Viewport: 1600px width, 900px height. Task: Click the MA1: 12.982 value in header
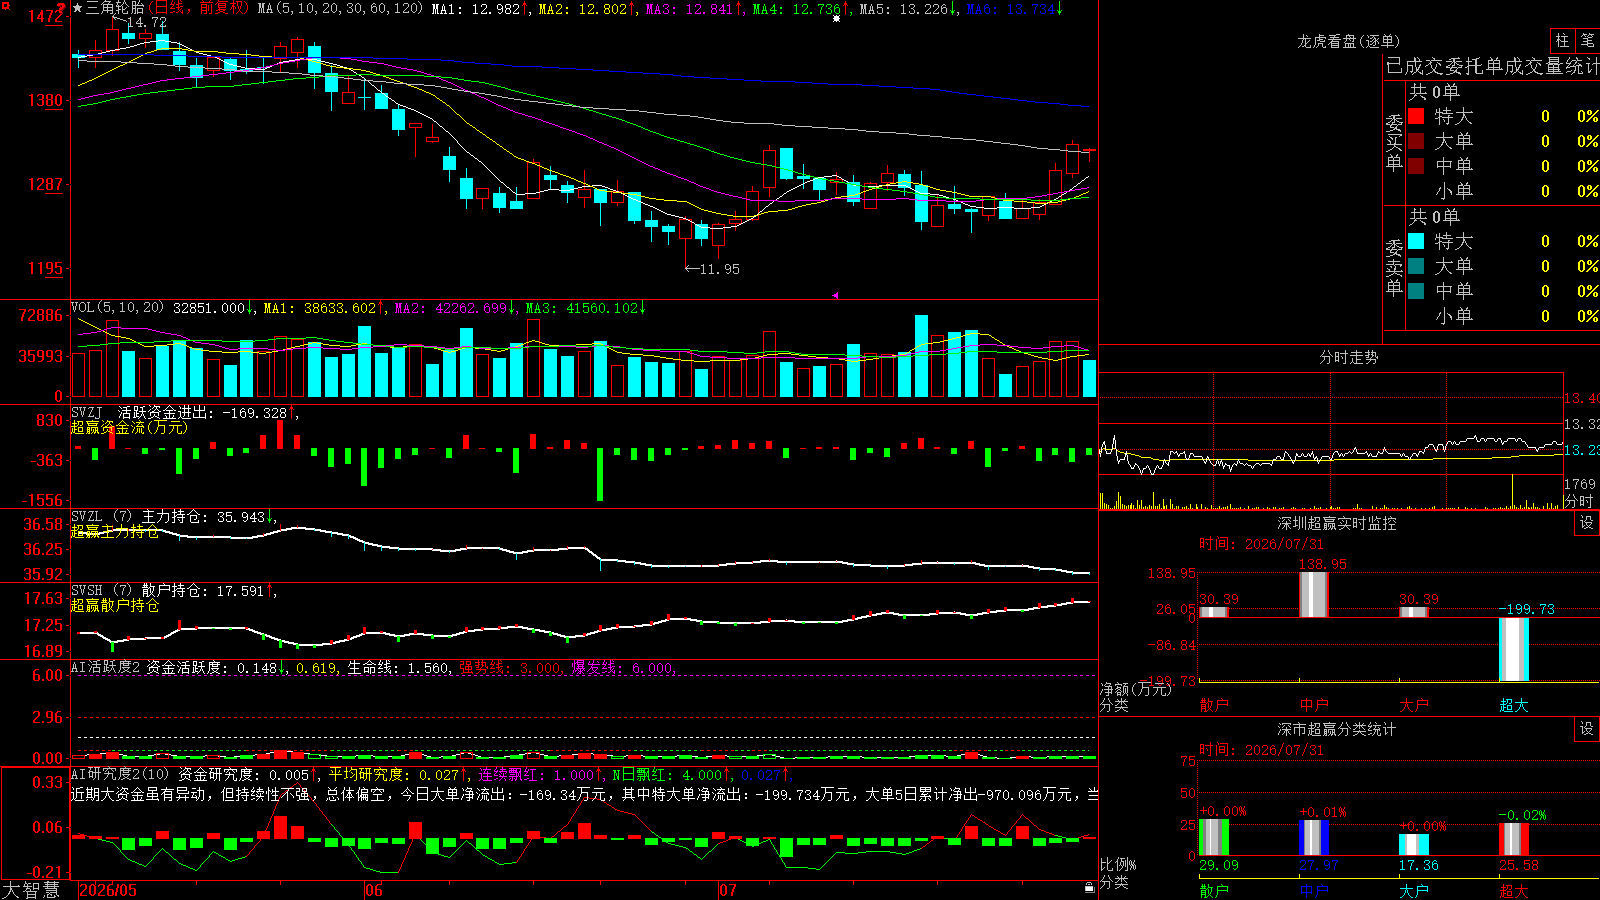(480, 8)
